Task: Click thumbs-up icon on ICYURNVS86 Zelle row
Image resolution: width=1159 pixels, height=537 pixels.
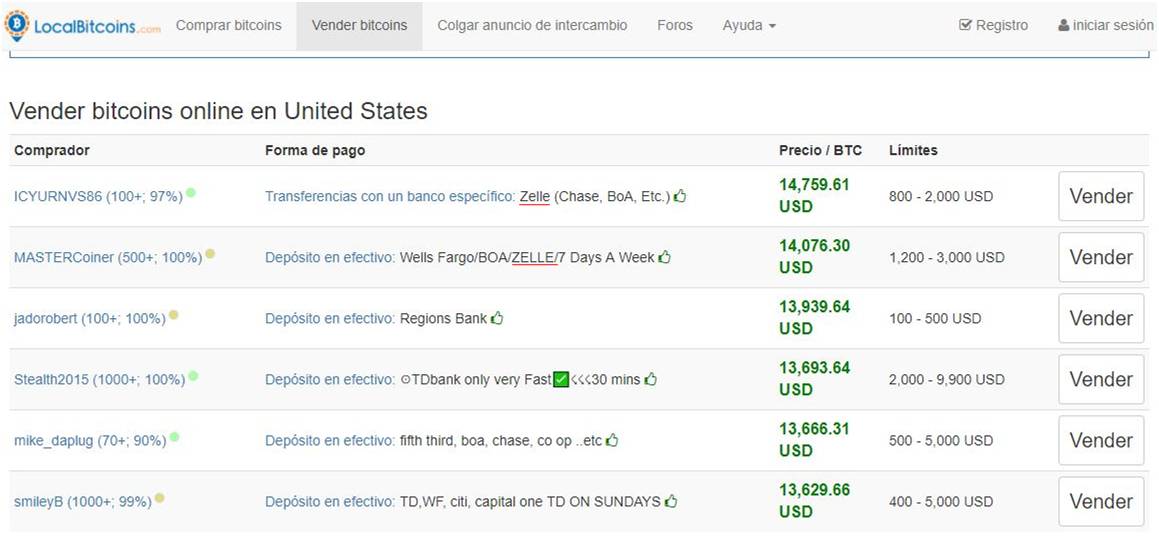Action: click(x=680, y=196)
